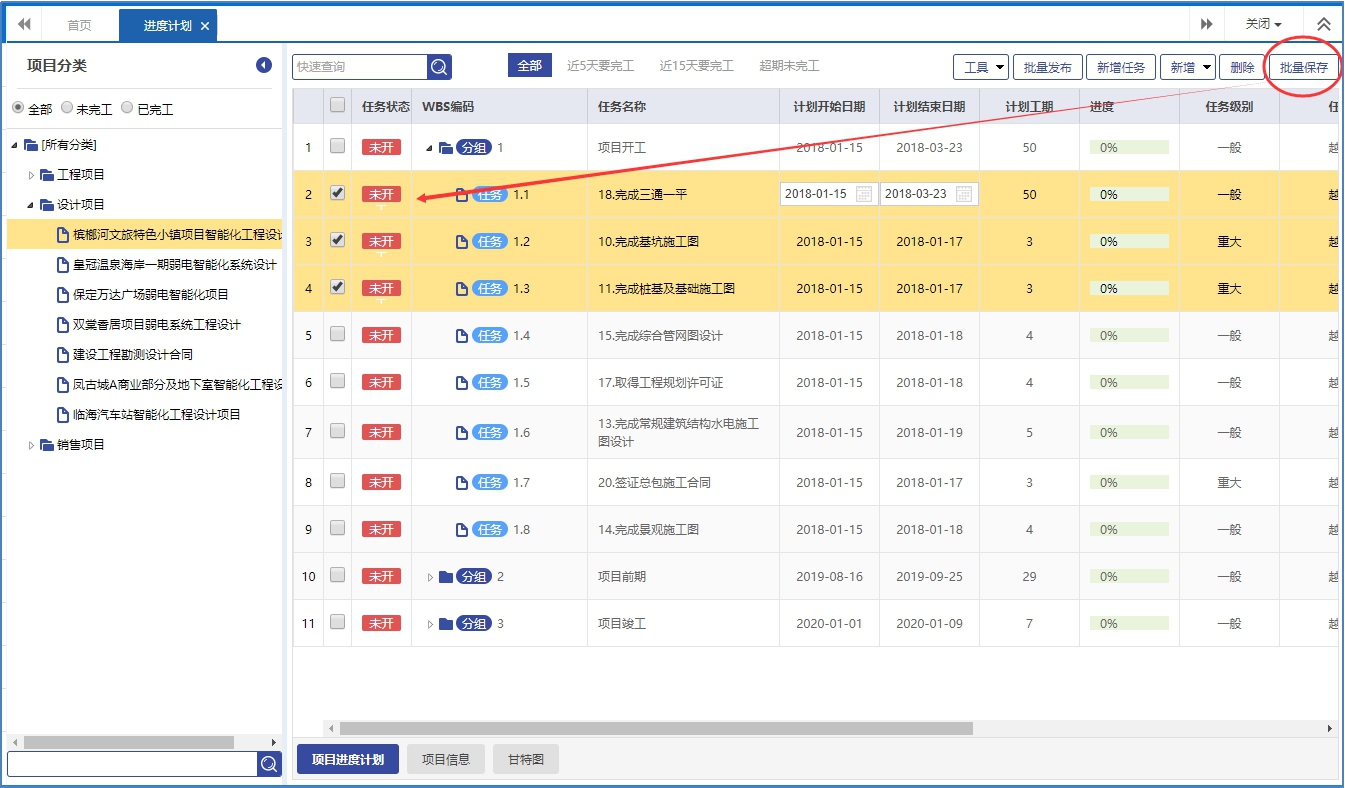Image resolution: width=1345 pixels, height=788 pixels.
Task: Click the quick search magnifier icon
Action: (x=439, y=67)
